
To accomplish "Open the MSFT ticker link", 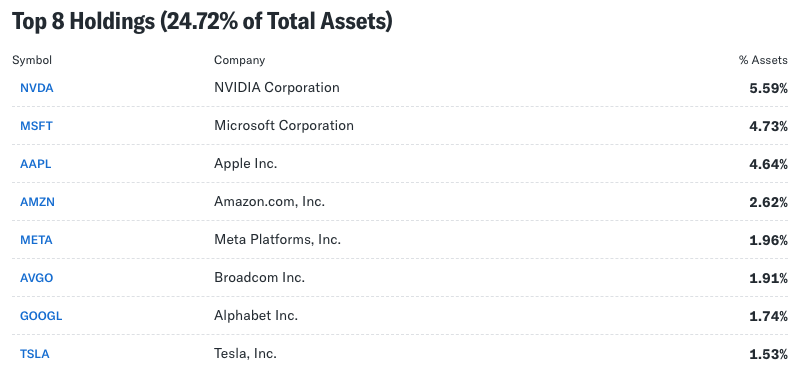I will coord(36,126).
